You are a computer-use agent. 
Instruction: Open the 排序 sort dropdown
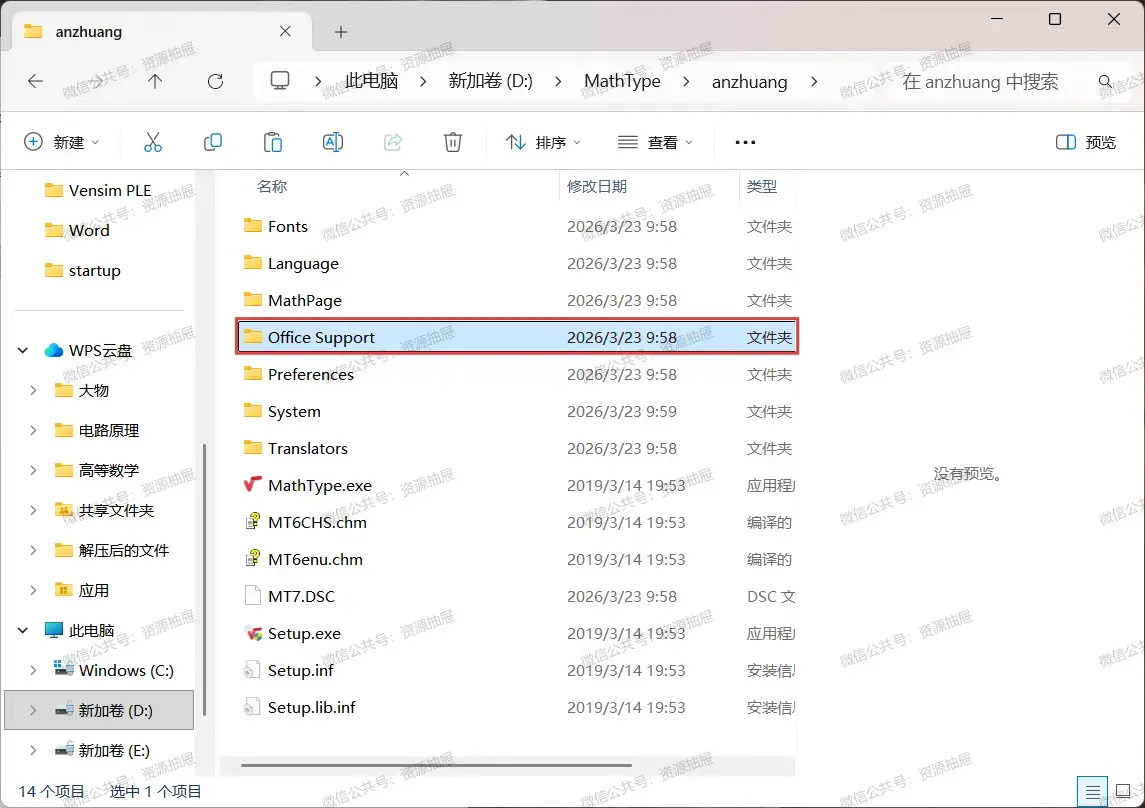tap(544, 142)
